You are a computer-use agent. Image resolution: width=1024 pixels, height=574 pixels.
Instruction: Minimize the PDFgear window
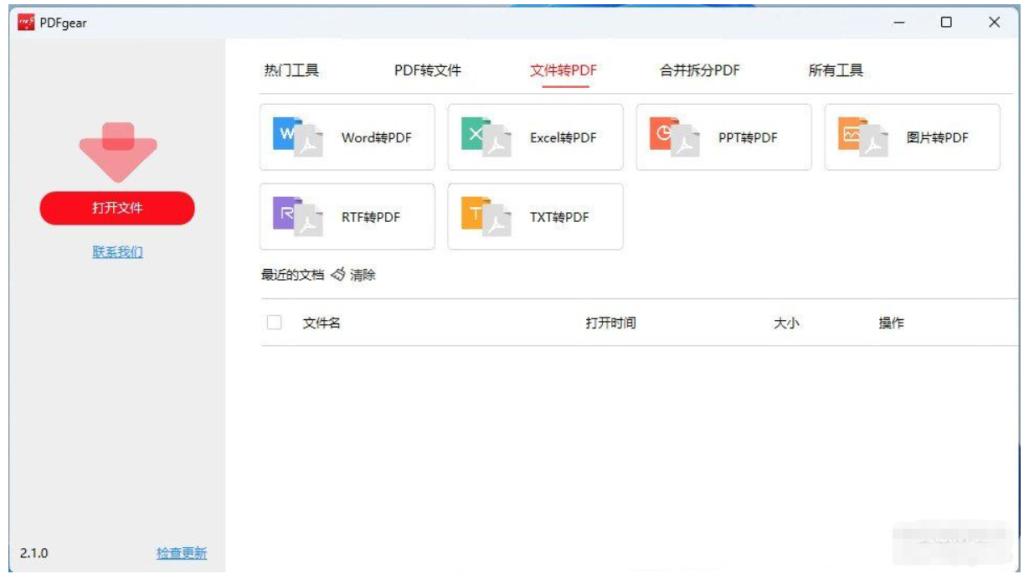(x=899, y=22)
